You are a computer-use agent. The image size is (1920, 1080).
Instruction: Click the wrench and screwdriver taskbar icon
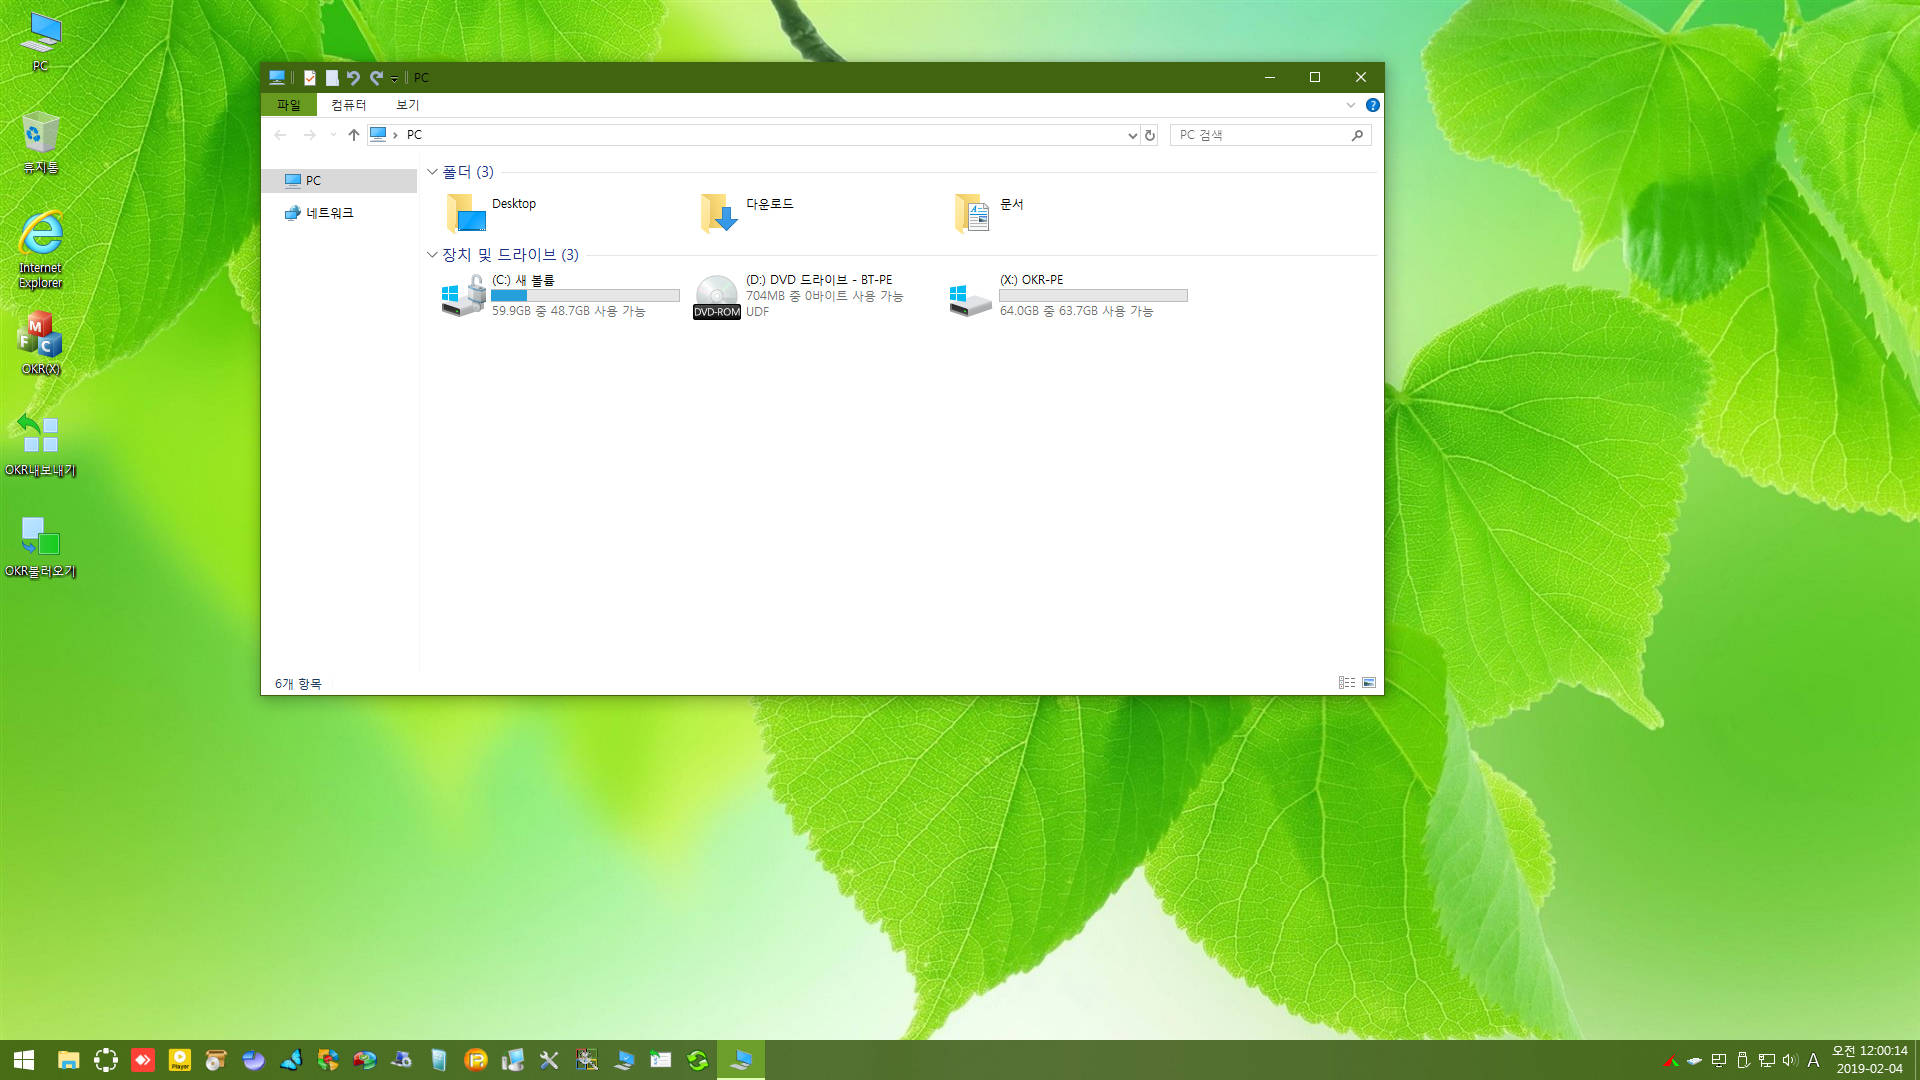coord(549,1060)
